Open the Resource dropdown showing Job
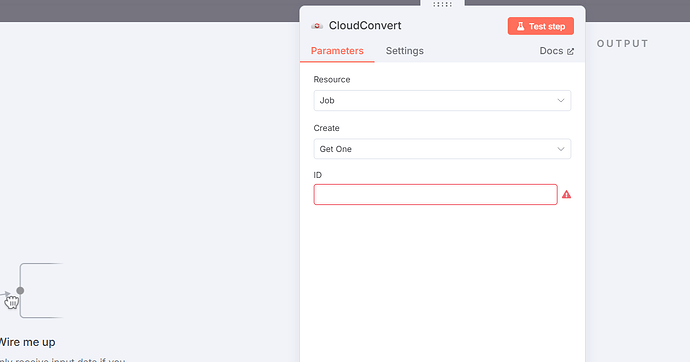This screenshot has width=690, height=362. (x=442, y=101)
